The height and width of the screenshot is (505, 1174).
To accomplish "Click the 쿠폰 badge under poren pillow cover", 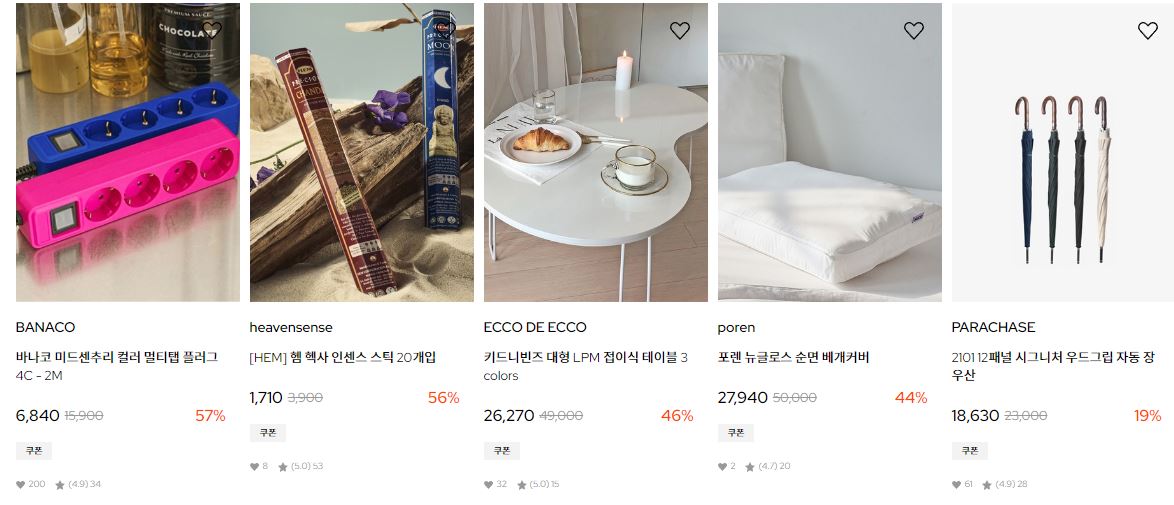I will [x=736, y=432].
